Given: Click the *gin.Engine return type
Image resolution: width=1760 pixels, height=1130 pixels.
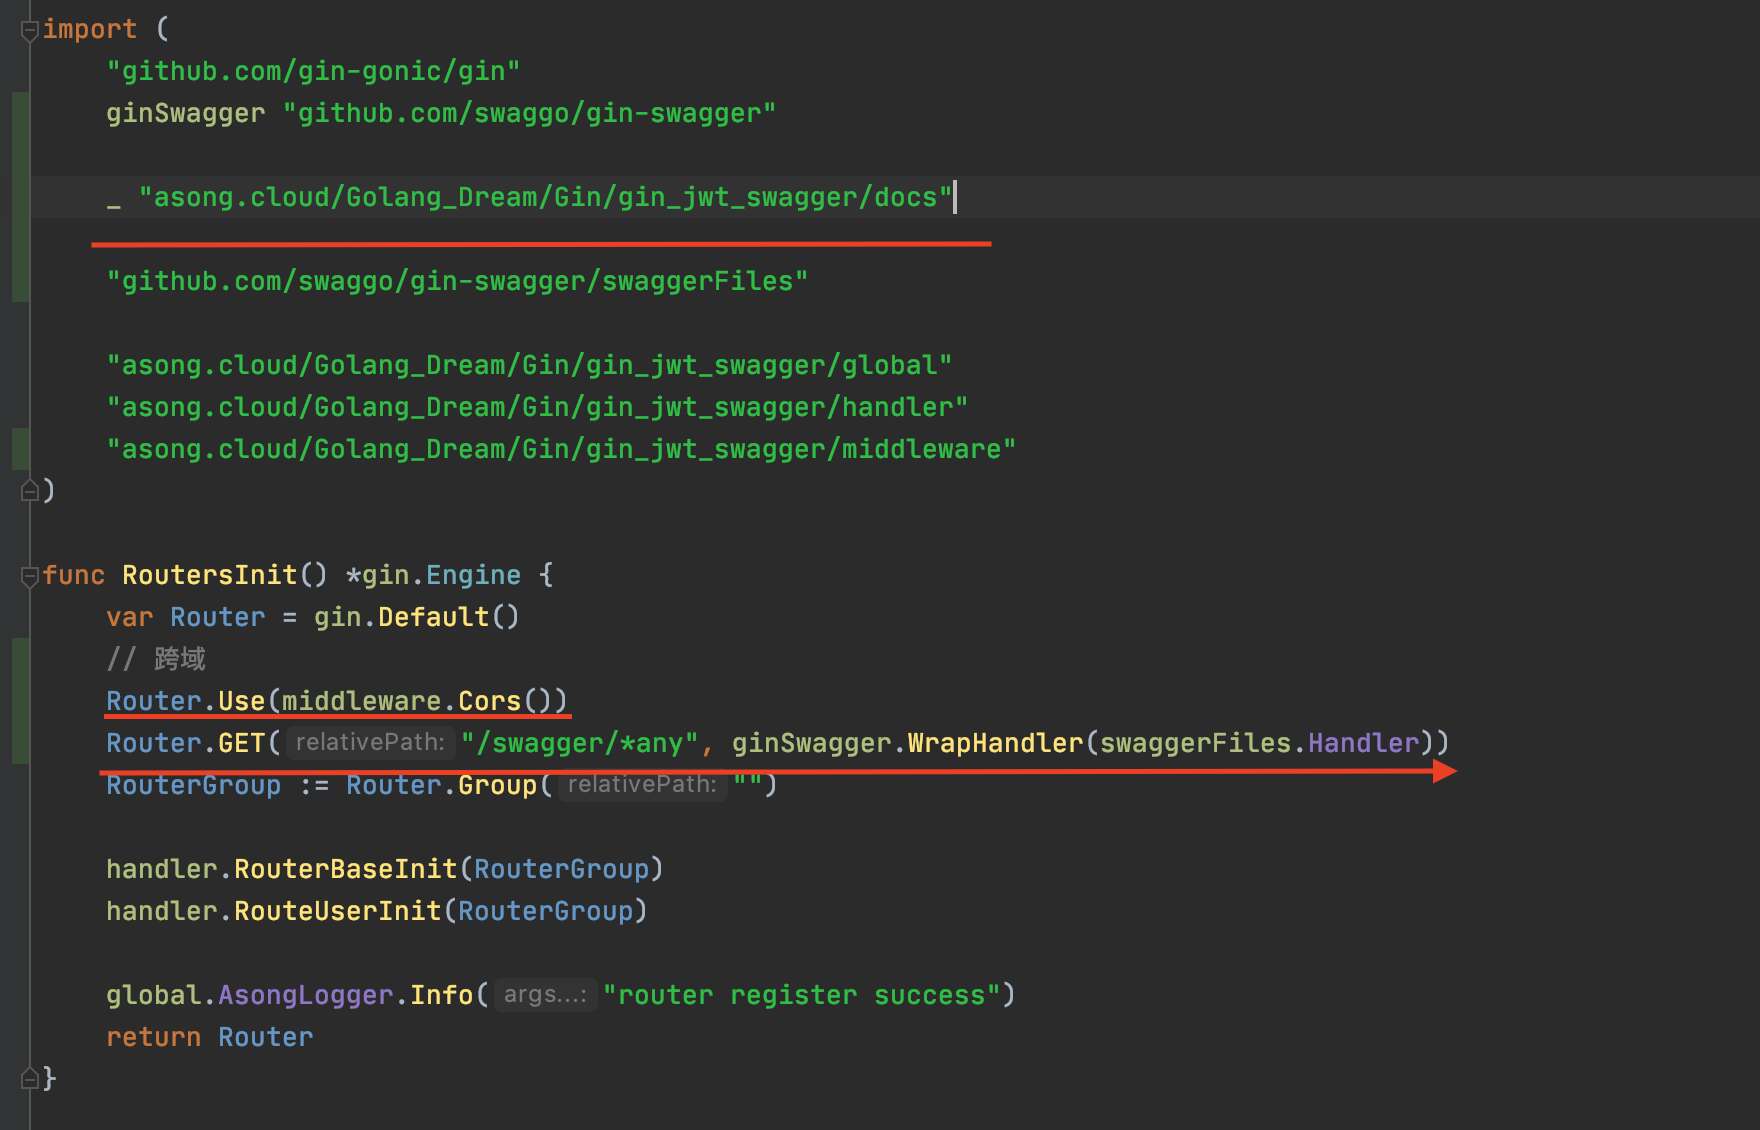Looking at the screenshot, I should 433,575.
